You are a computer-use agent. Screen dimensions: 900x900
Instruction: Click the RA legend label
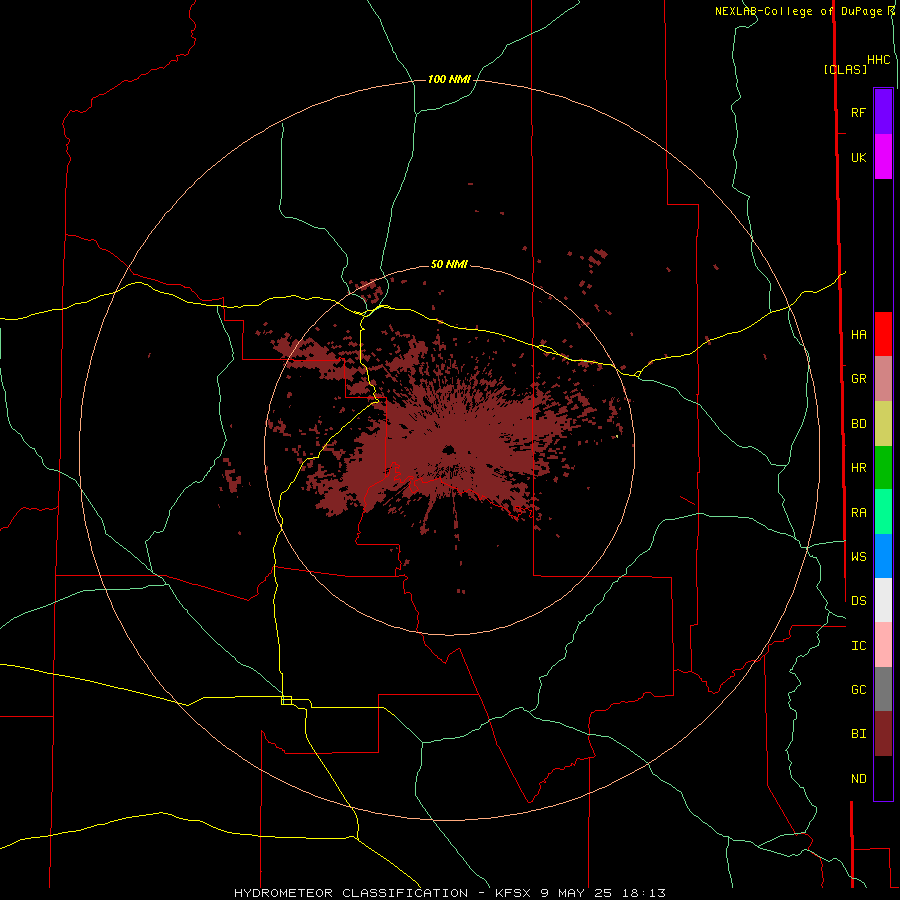(858, 513)
